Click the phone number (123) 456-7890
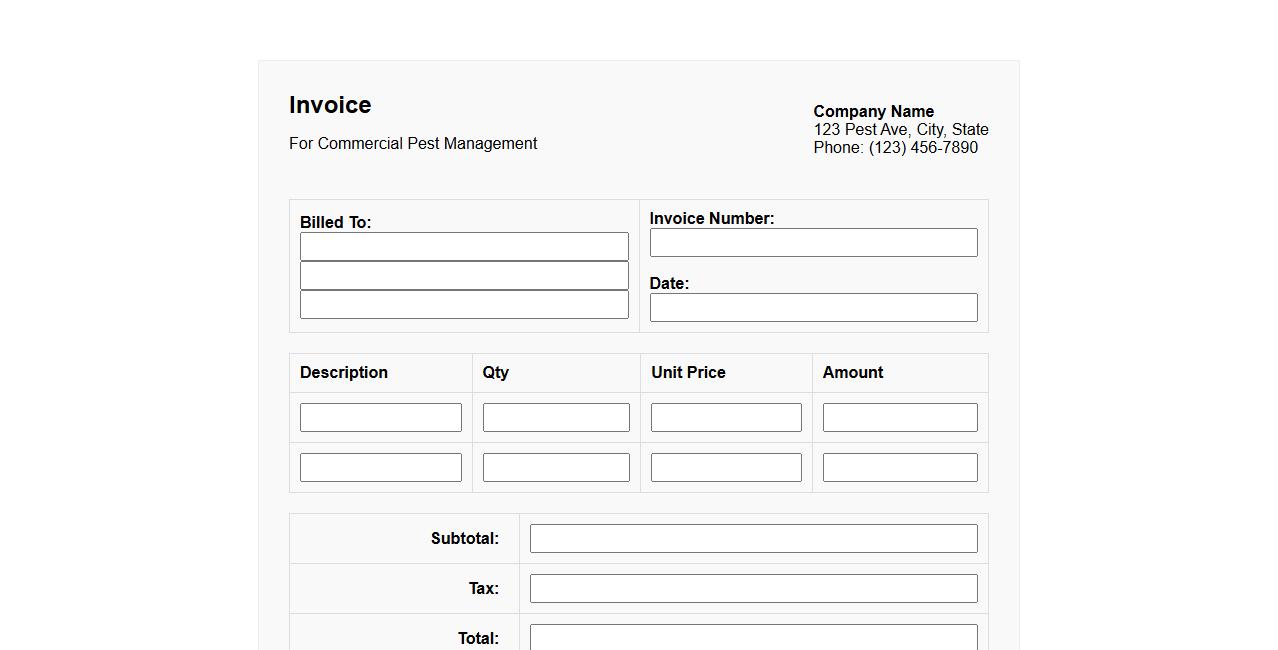The width and height of the screenshot is (1278, 650). click(x=923, y=147)
